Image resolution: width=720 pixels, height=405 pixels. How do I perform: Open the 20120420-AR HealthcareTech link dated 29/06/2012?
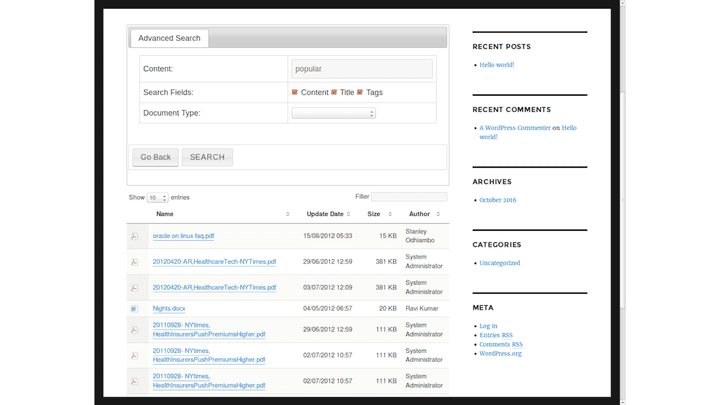(x=214, y=262)
